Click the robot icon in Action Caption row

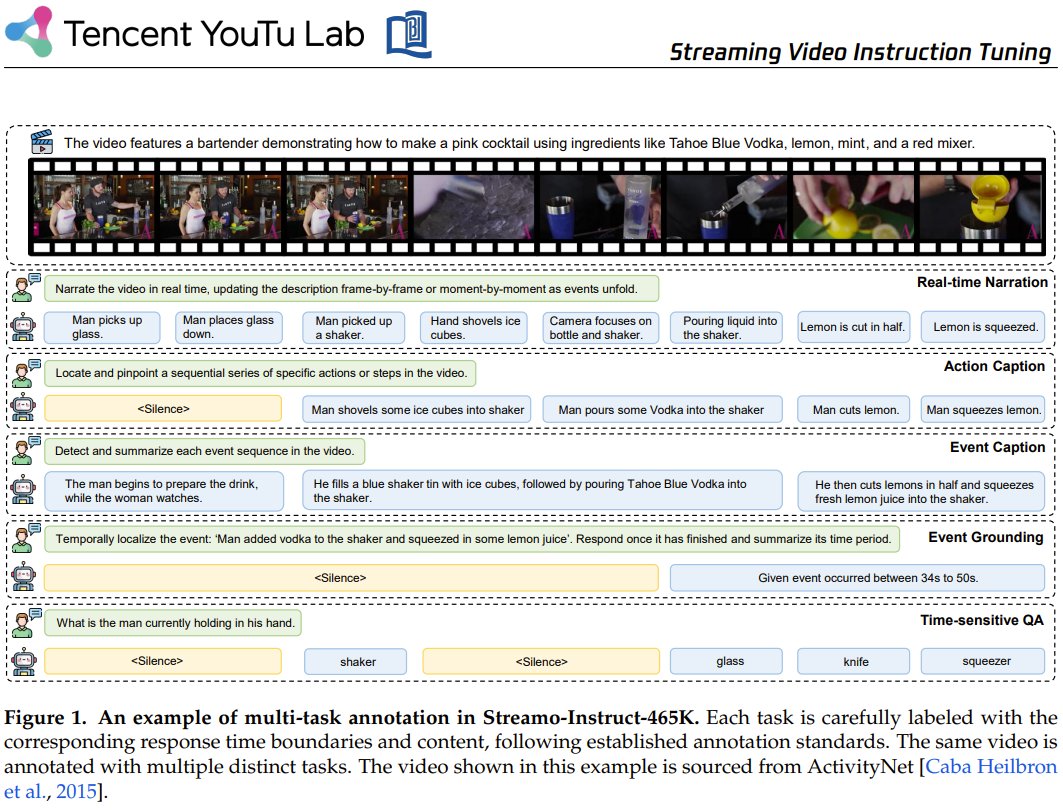coord(25,409)
